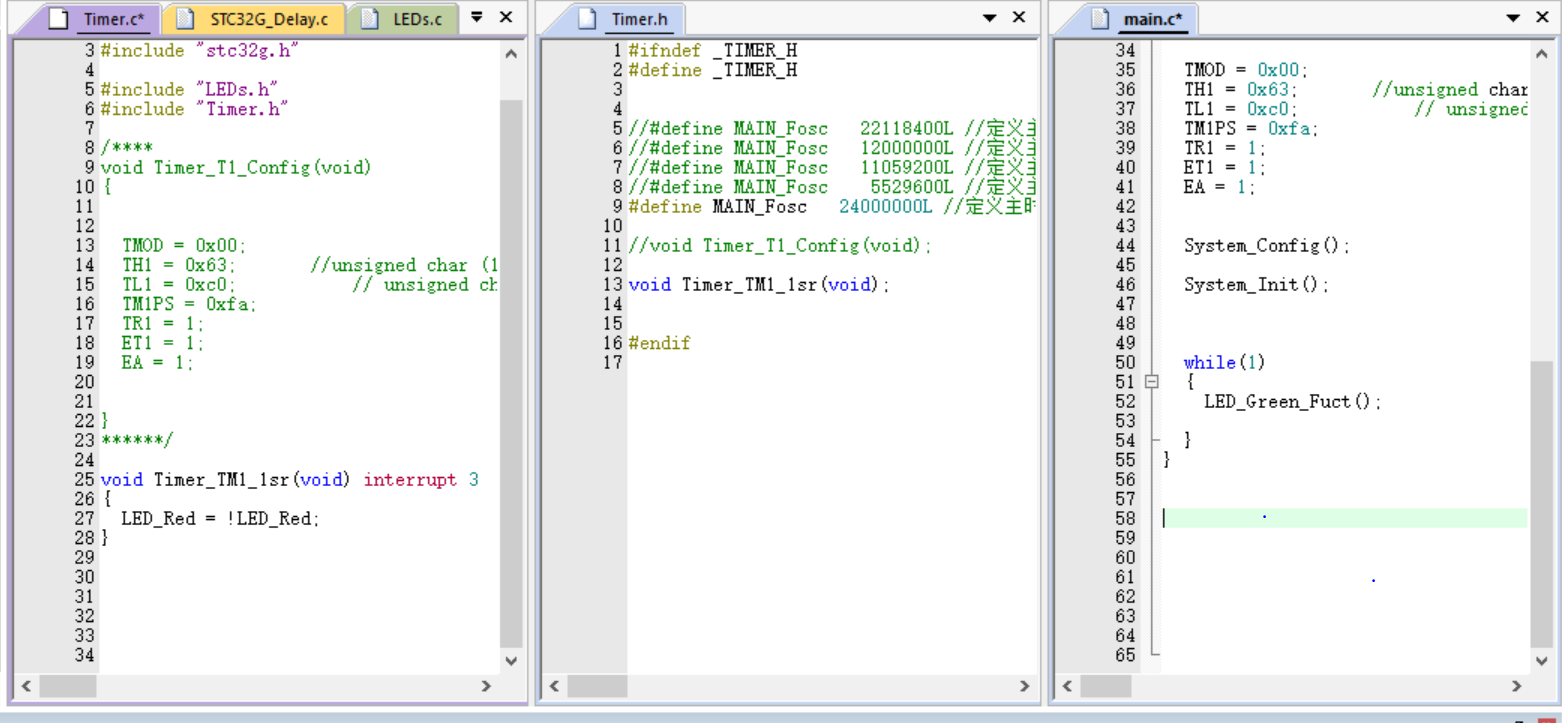Click the Timer.h tab
This screenshot has height=723, width=1562.
(639, 19)
